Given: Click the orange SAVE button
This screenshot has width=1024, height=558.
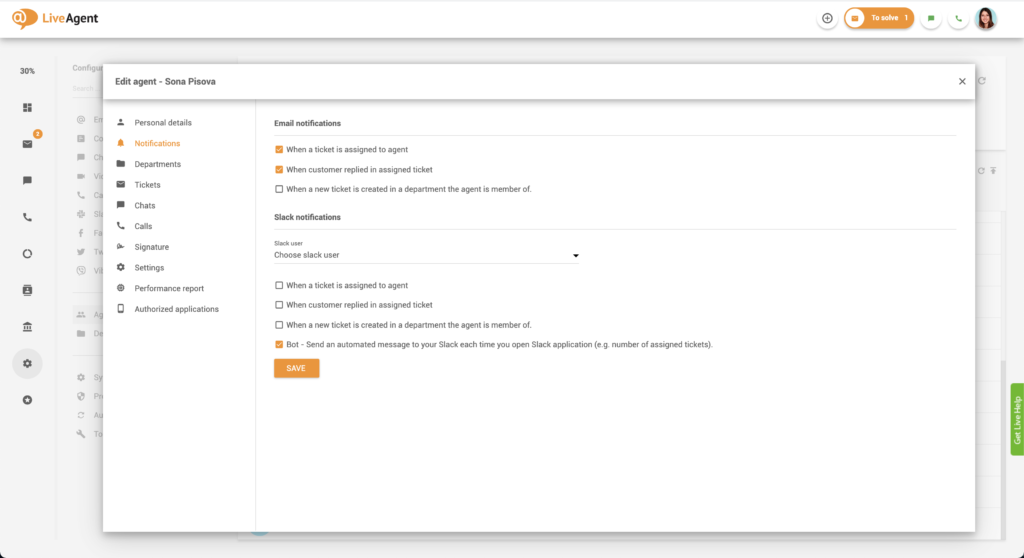Looking at the screenshot, I should [296, 368].
